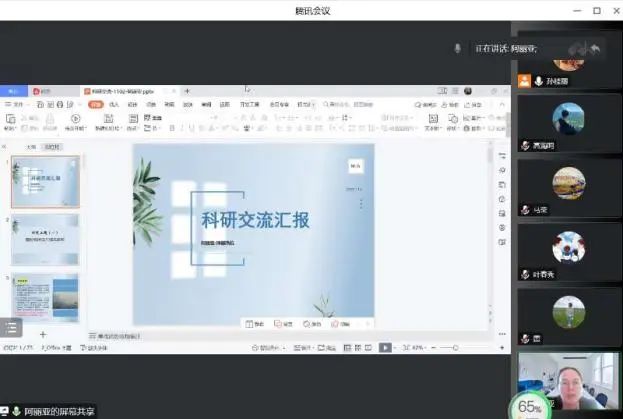Click the microphone icon beside the speaking indicator
The image size is (623, 419).
pyautogui.click(x=458, y=48)
